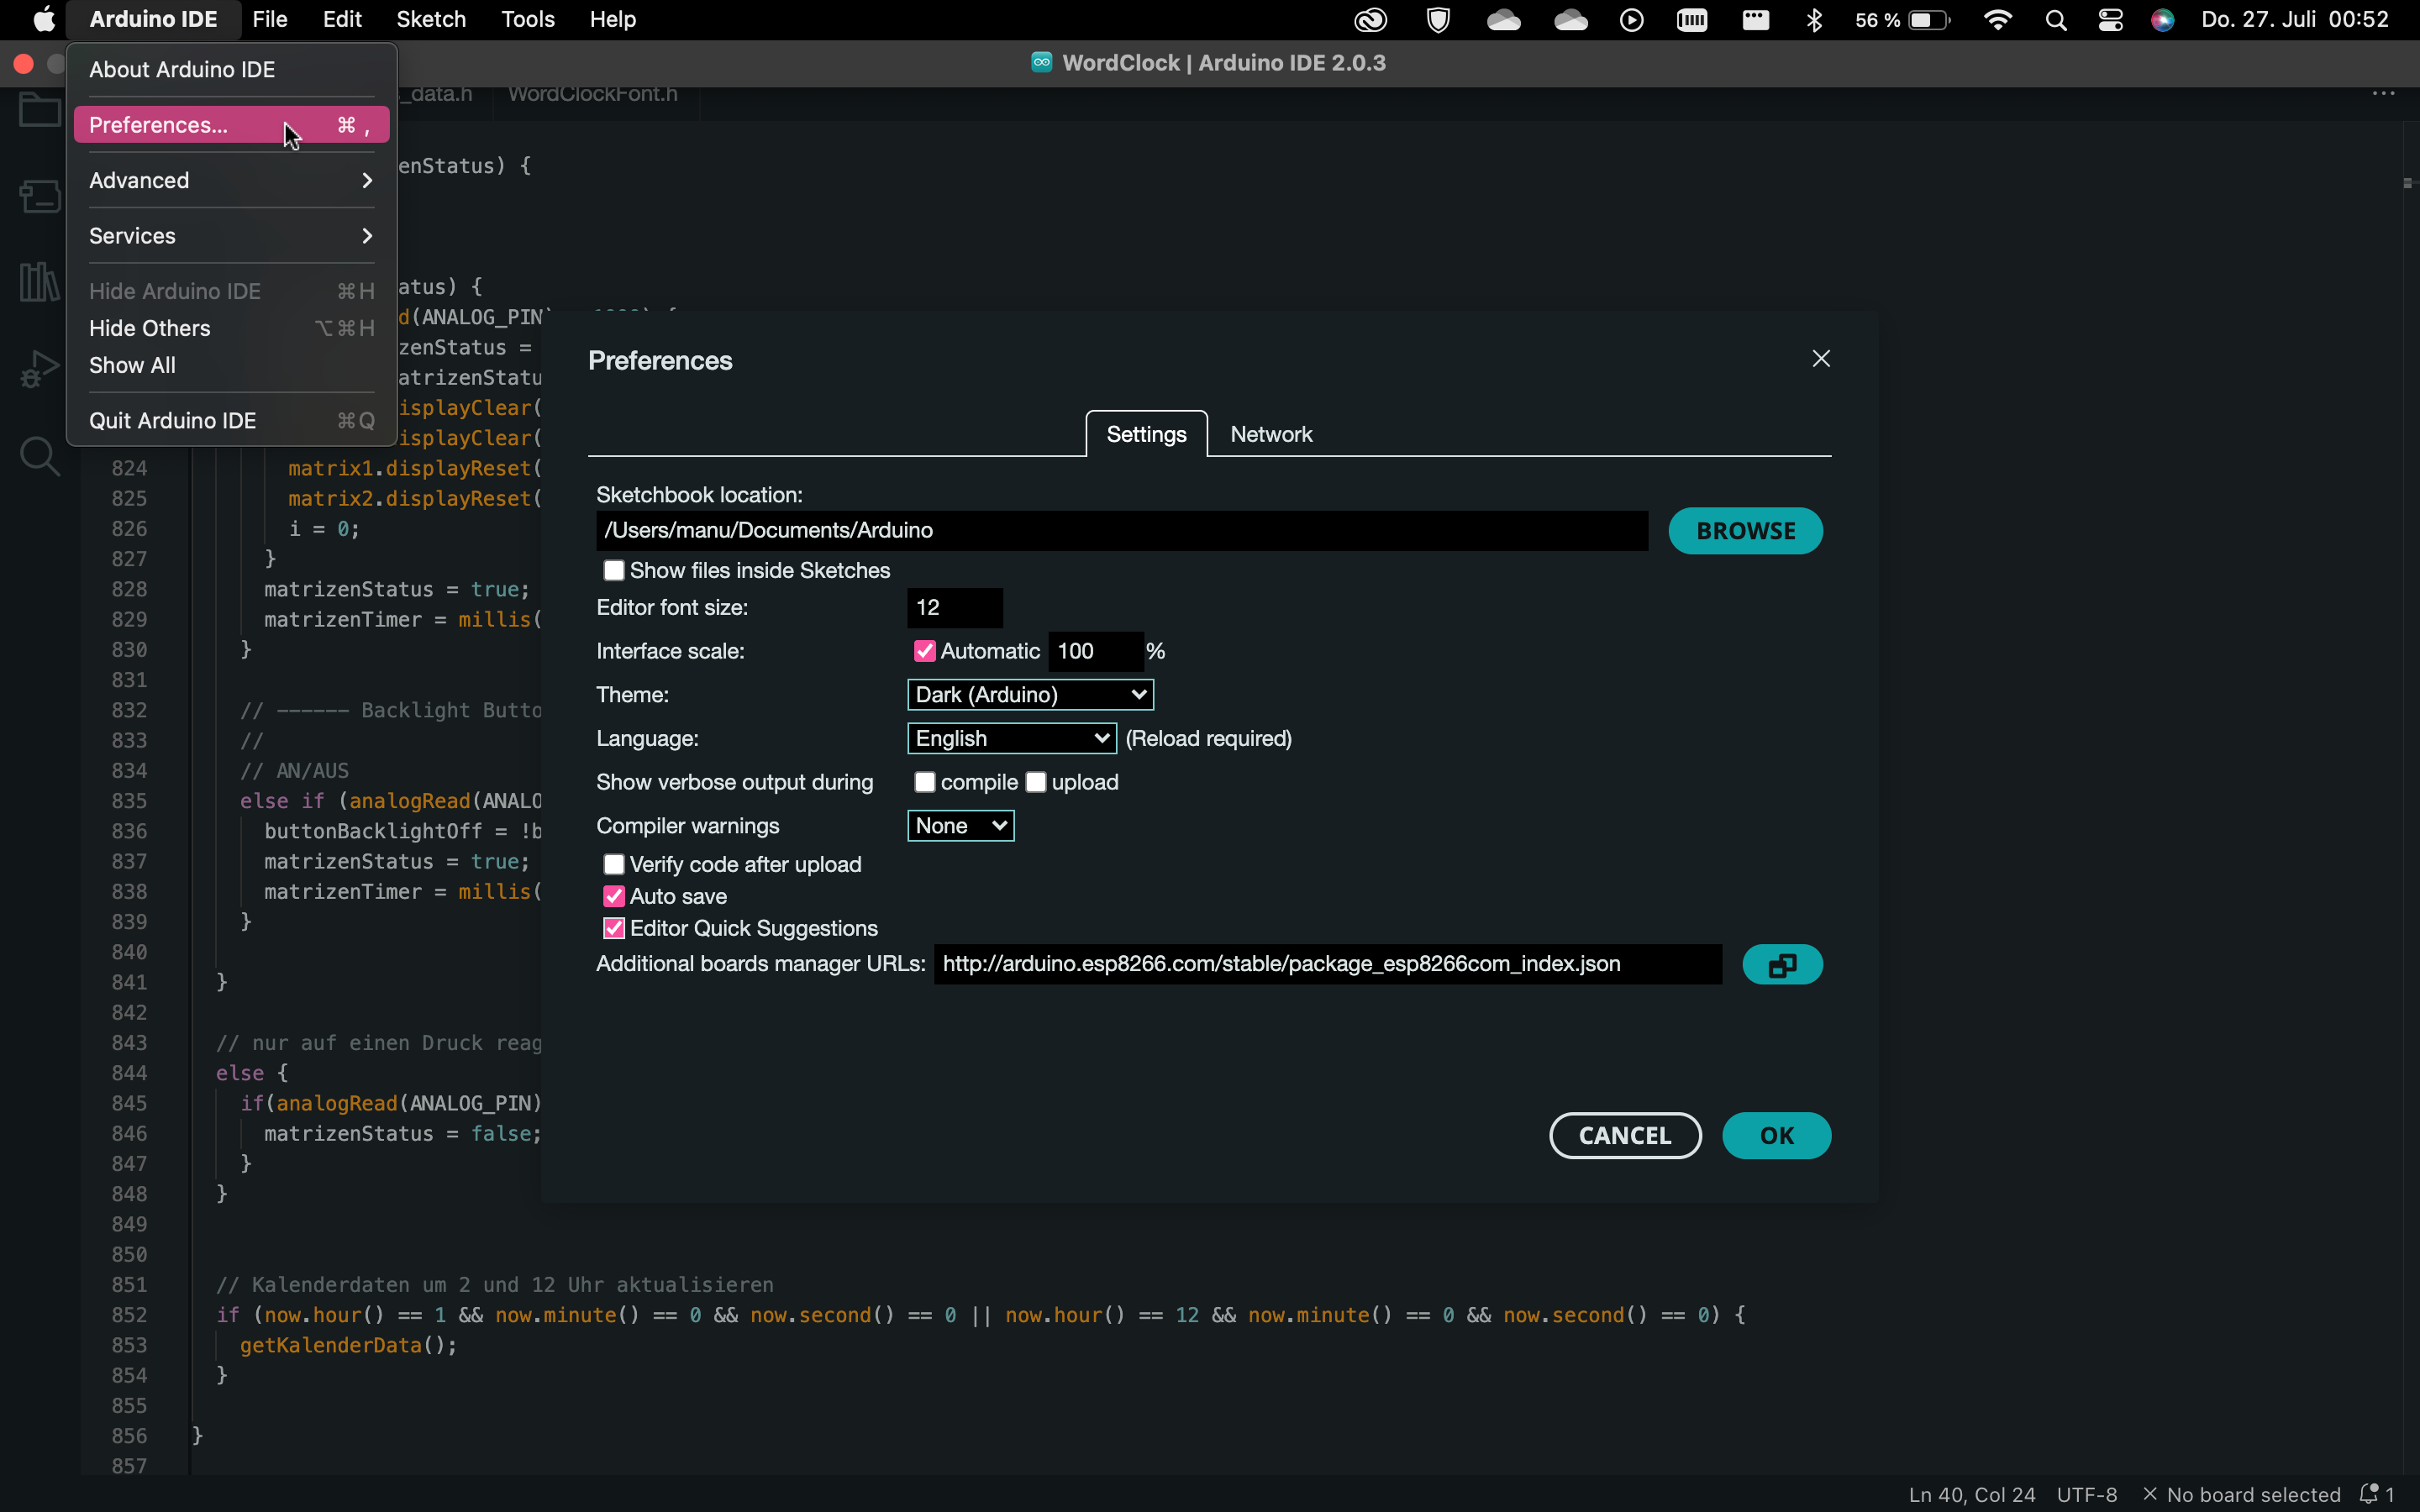The width and height of the screenshot is (2420, 1512).
Task: Open the Boards Manager sidebar icon
Action: 40,196
